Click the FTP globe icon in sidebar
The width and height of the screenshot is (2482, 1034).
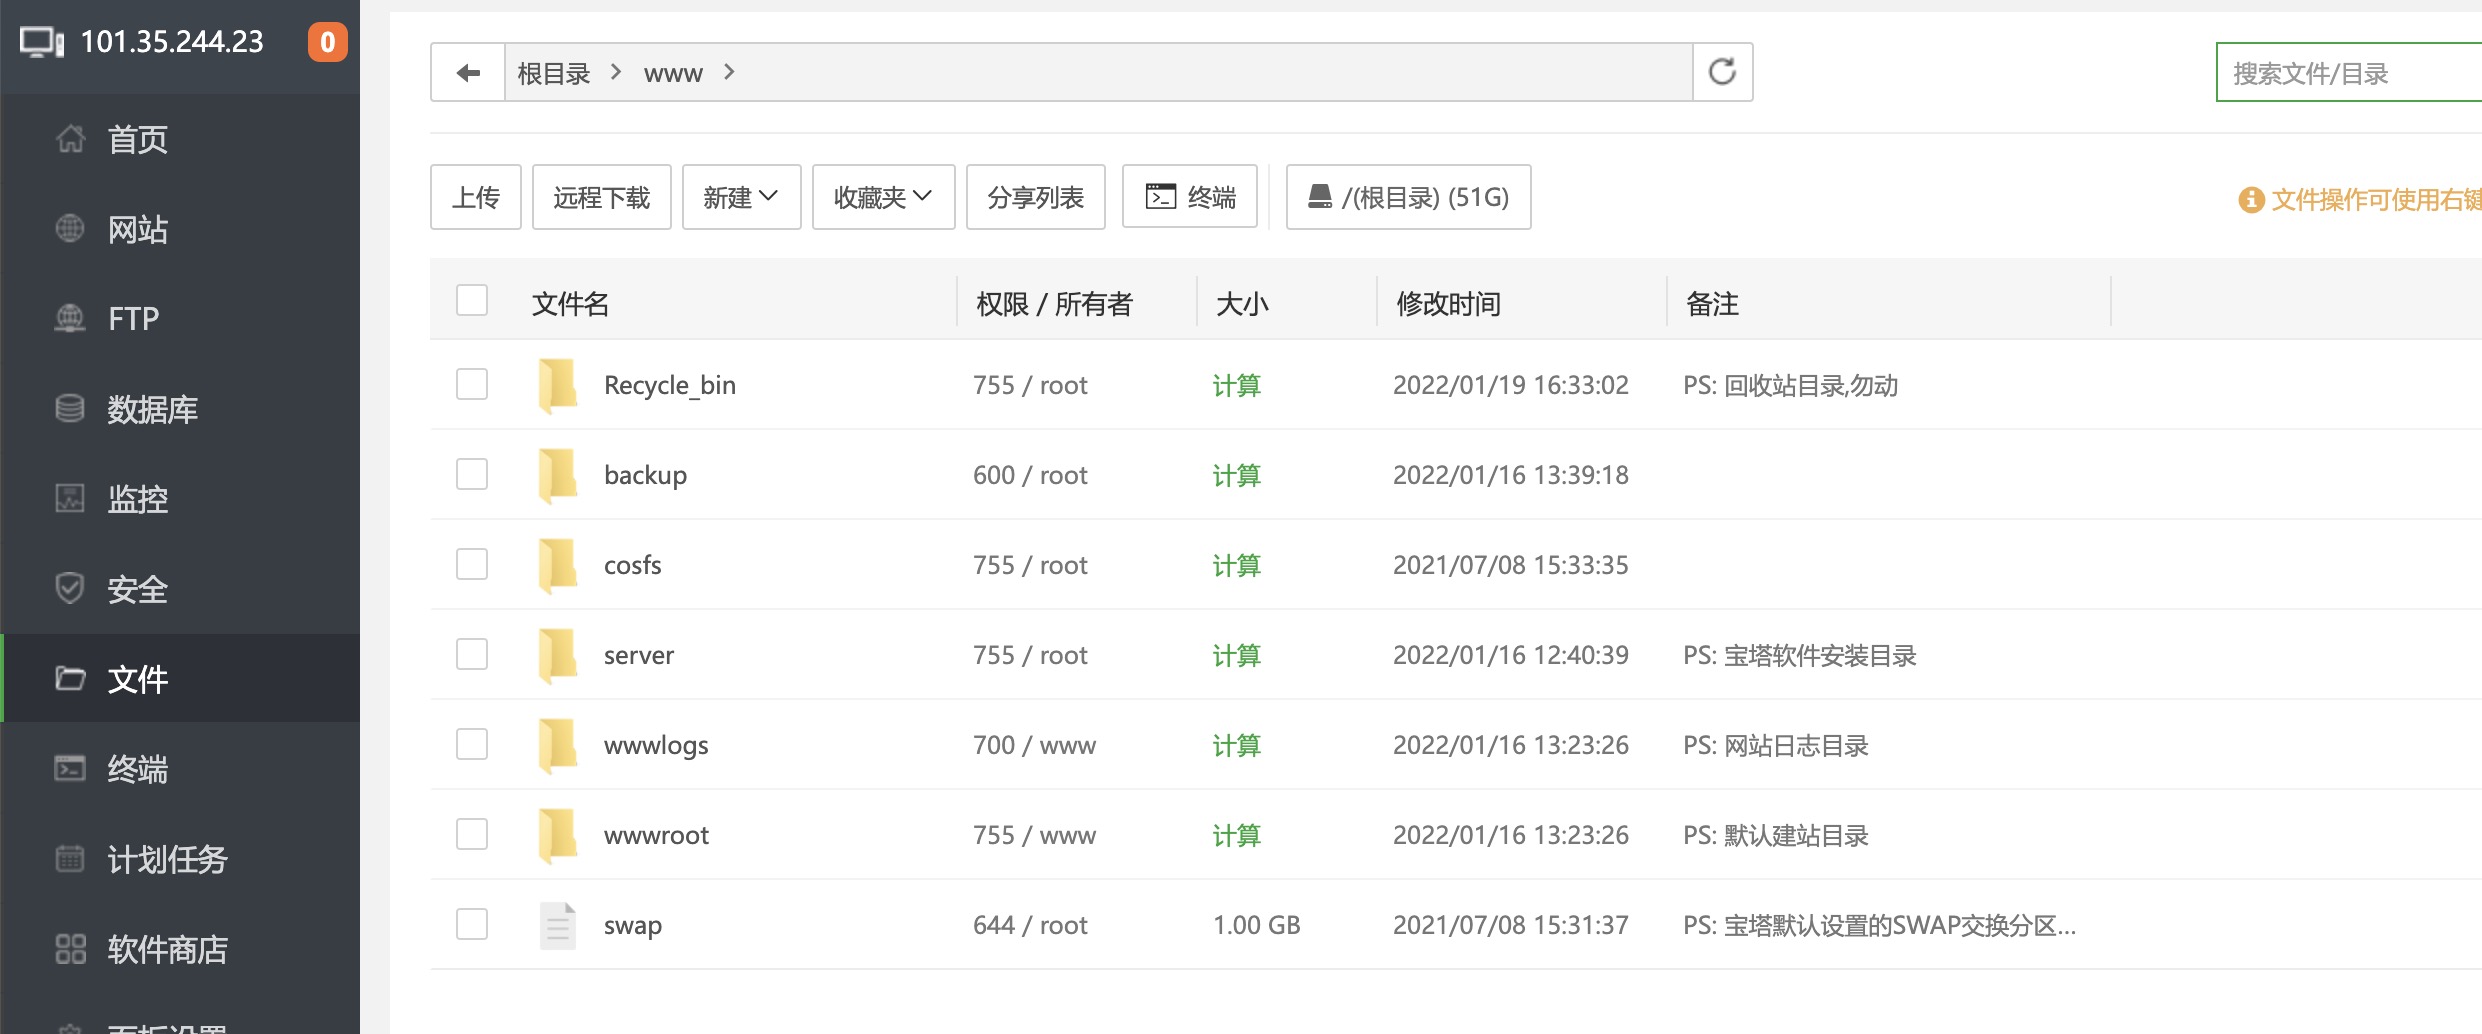pos(70,318)
